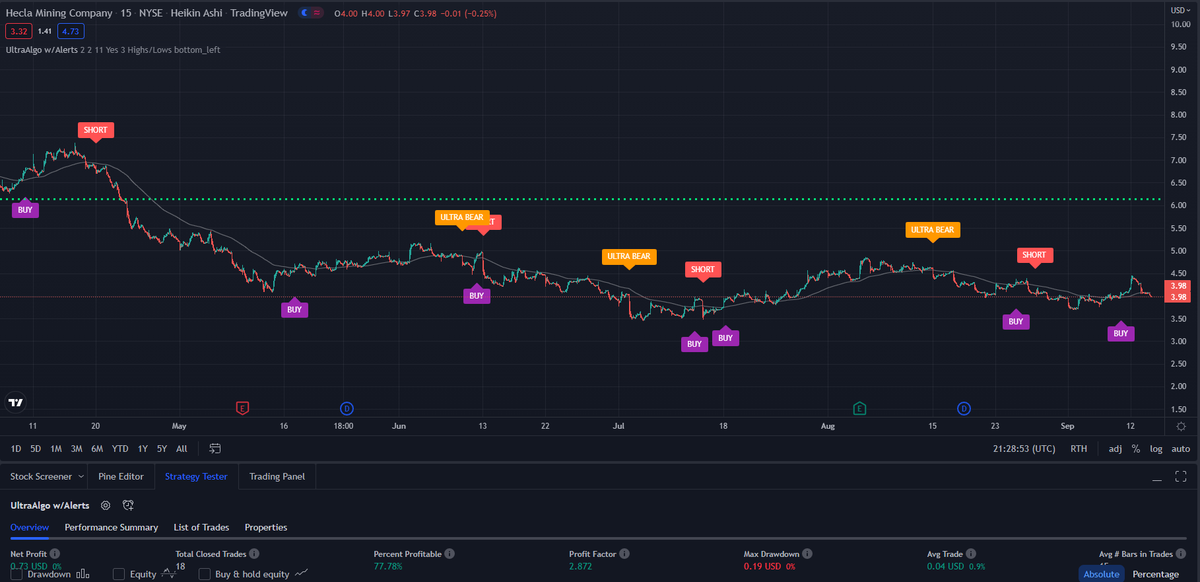The image size is (1200, 582).
Task: Click the Total Closed Trades info icon
Action: click(254, 553)
